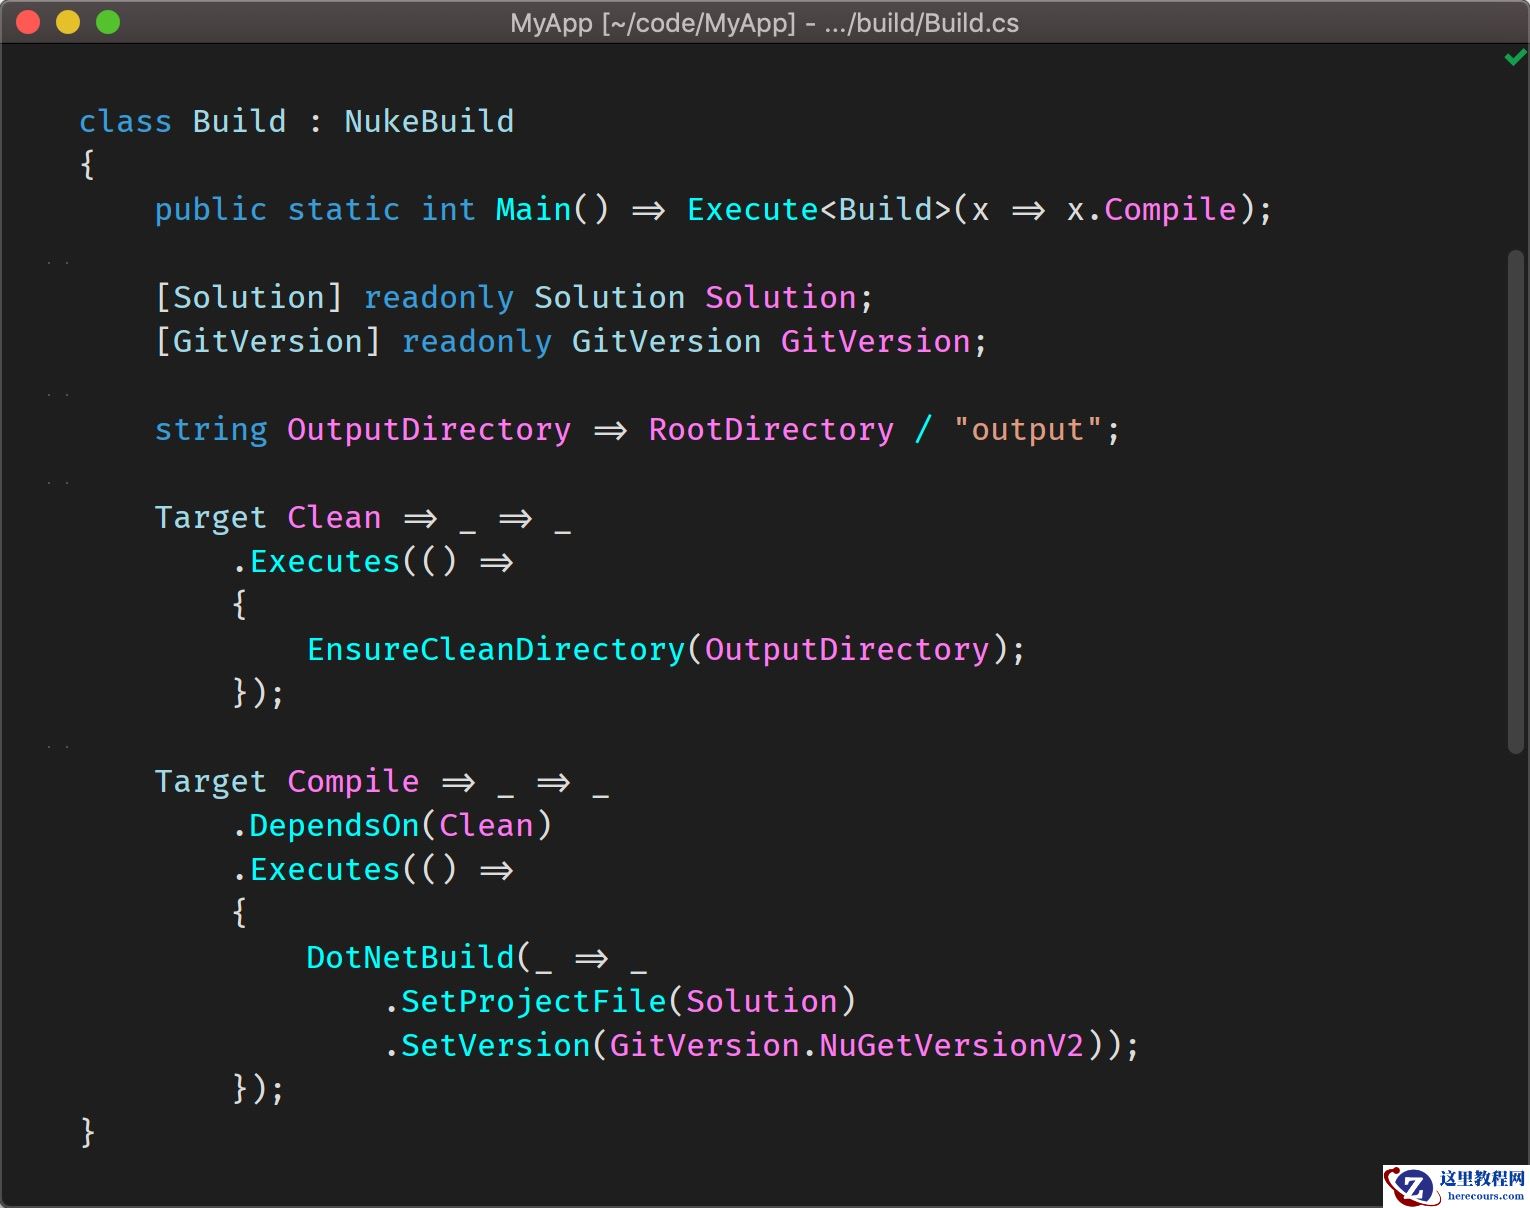Click the Build.cs title bar text

[765, 22]
